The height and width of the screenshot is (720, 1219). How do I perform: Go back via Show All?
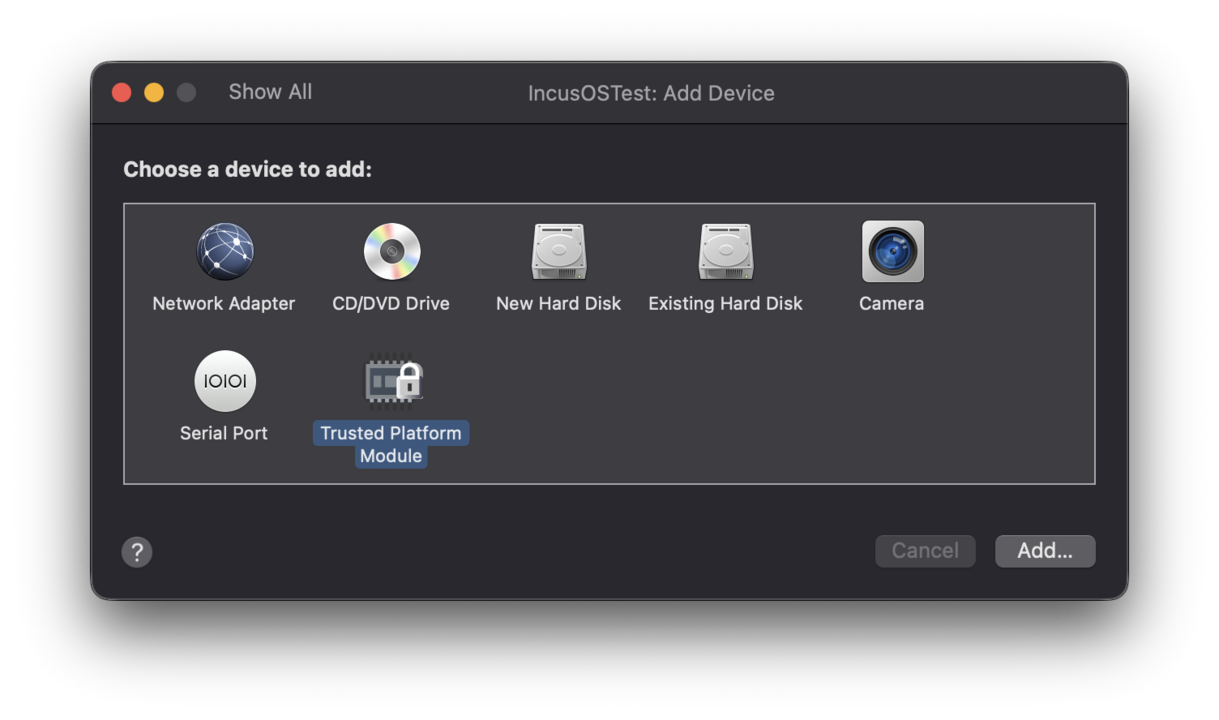pyautogui.click(x=270, y=92)
